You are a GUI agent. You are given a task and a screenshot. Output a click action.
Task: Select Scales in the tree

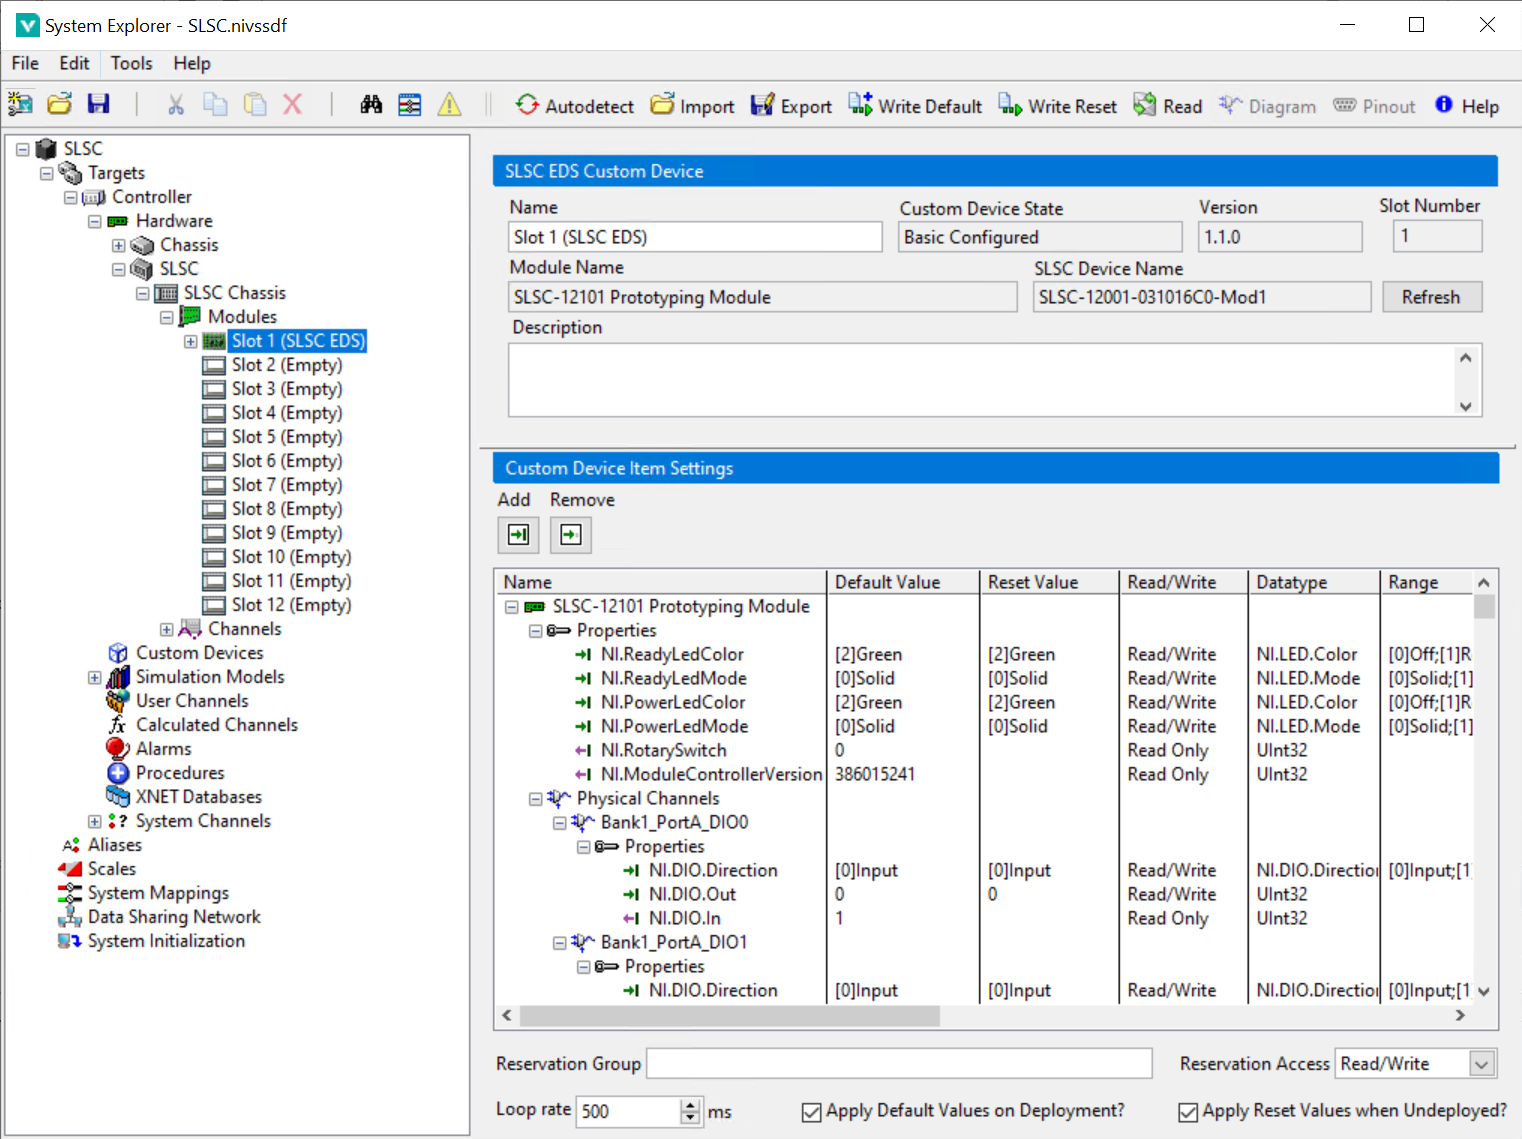click(112, 869)
